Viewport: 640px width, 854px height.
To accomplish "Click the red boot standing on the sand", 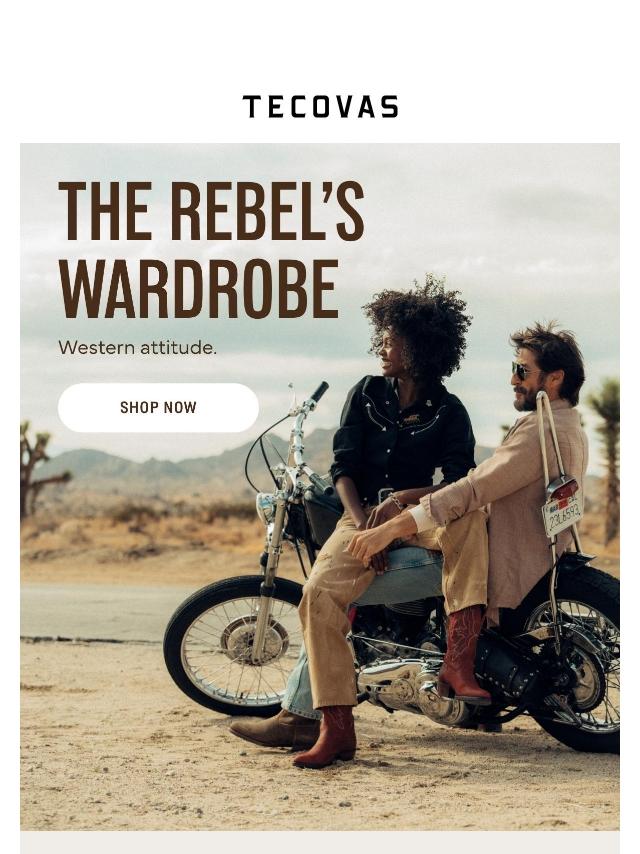I will (326, 736).
